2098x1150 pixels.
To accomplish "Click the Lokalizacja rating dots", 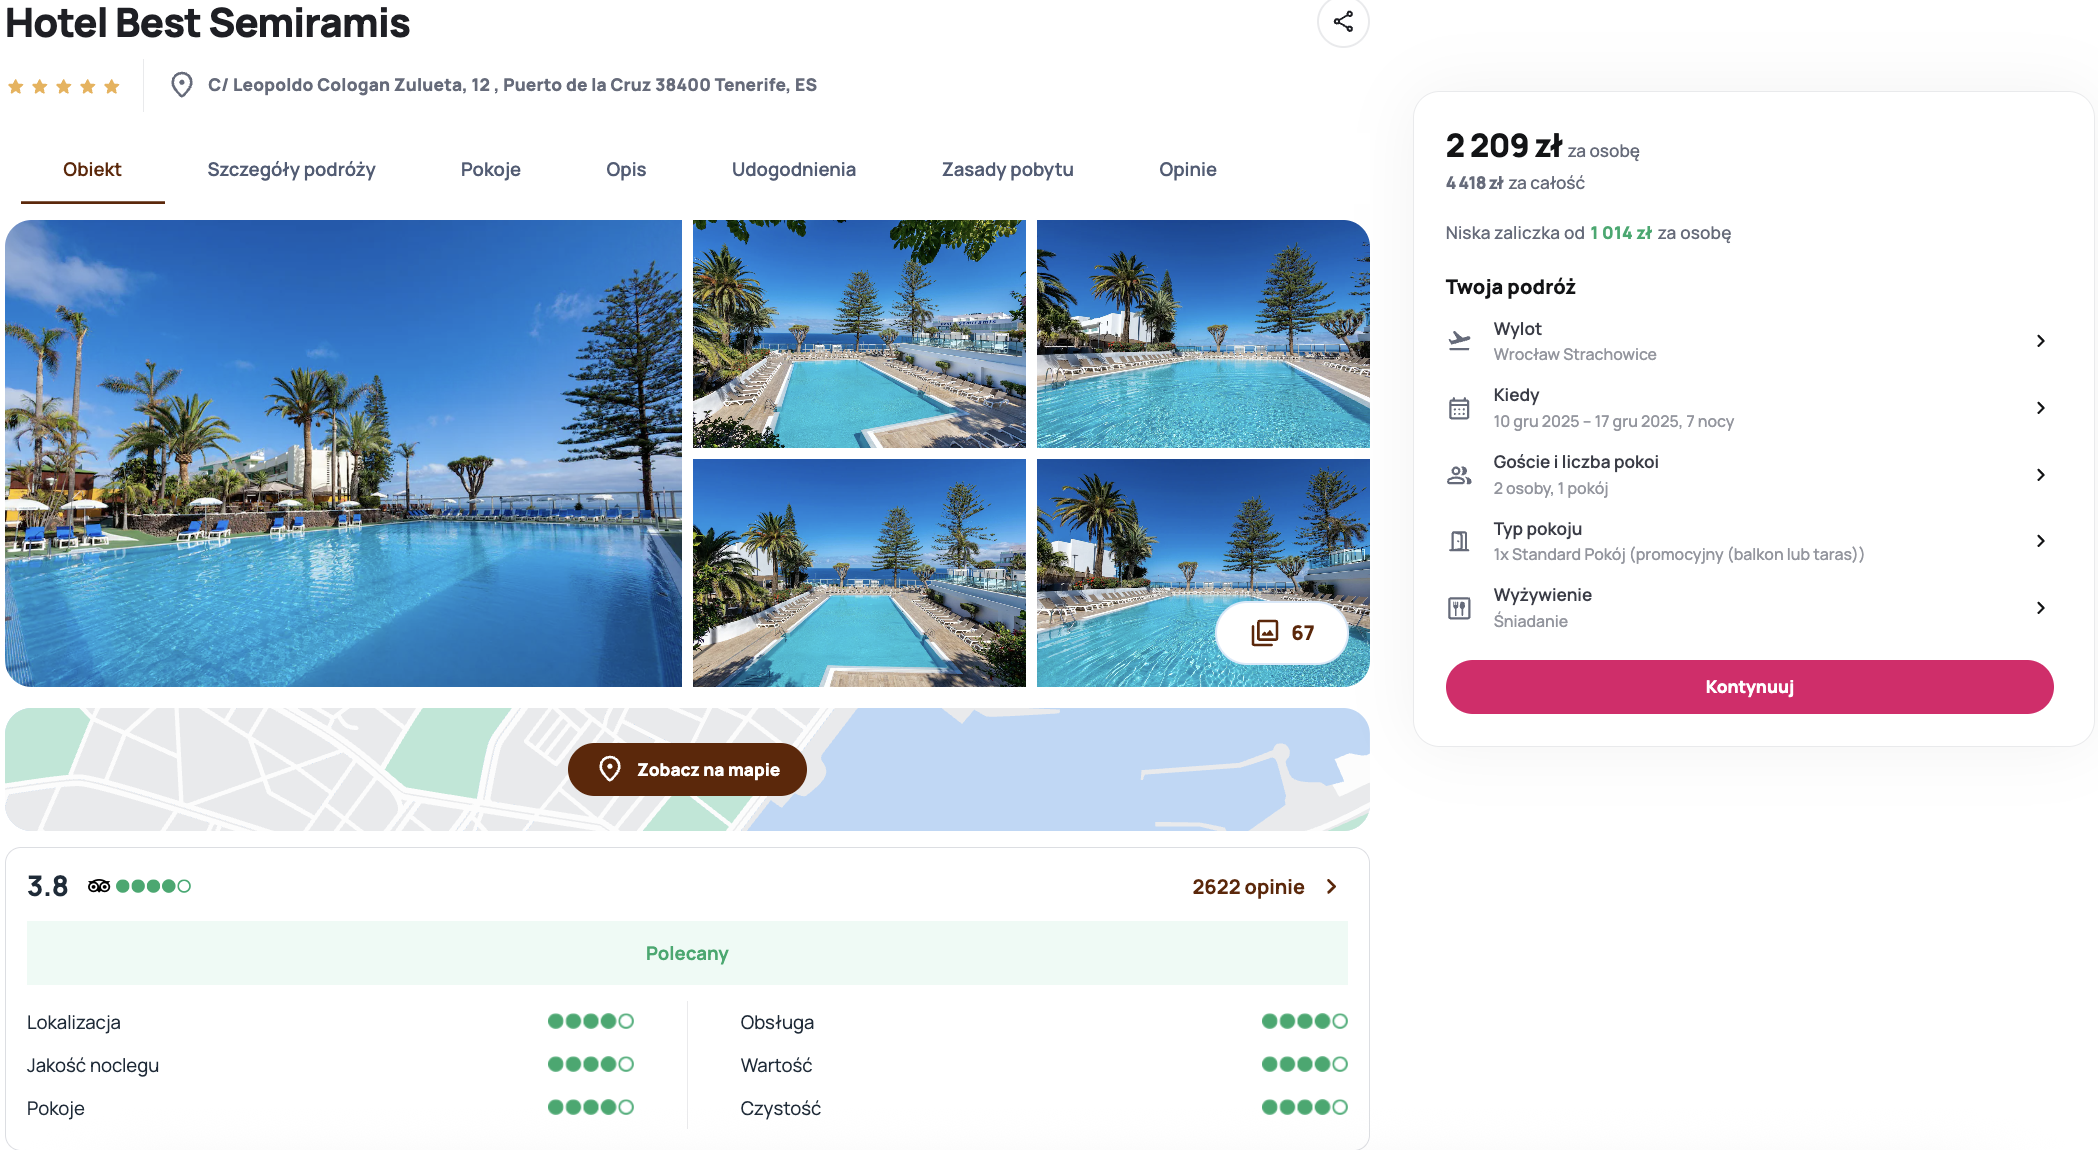I will 590,1021.
